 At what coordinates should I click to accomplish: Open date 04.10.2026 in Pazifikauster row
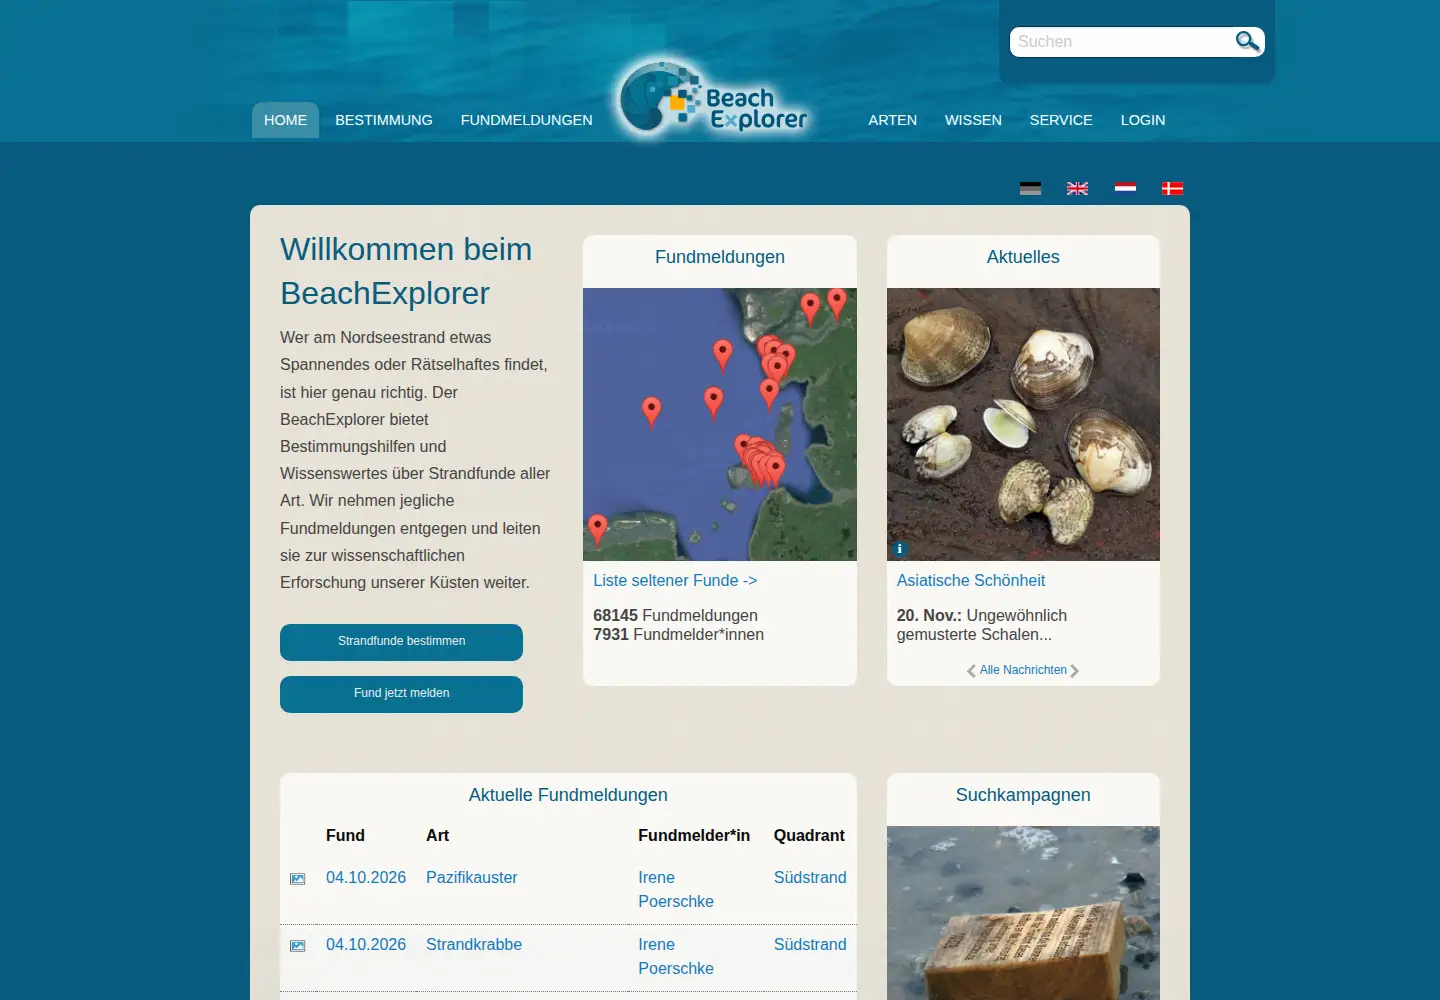tap(366, 877)
